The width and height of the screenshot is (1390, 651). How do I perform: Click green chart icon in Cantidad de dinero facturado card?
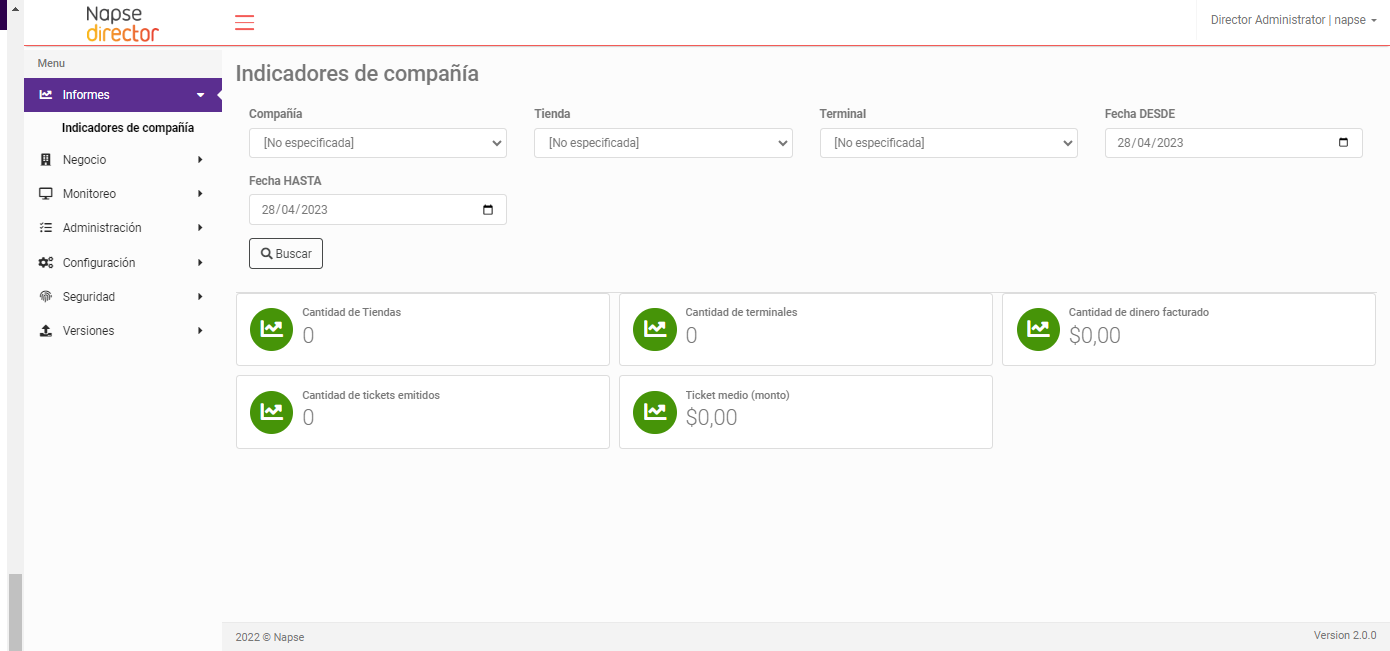coord(1038,329)
